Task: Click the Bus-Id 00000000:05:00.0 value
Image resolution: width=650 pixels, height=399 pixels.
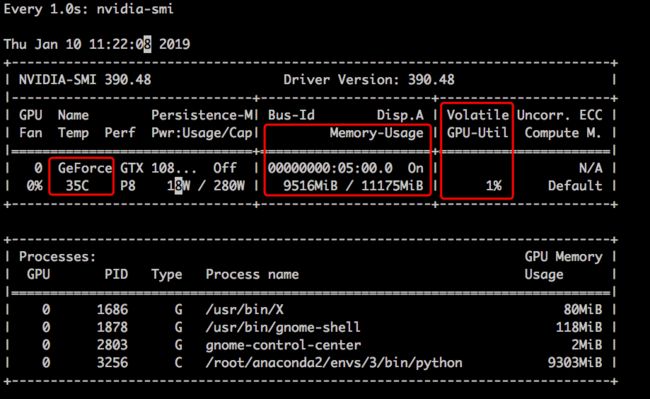Action: pos(330,168)
